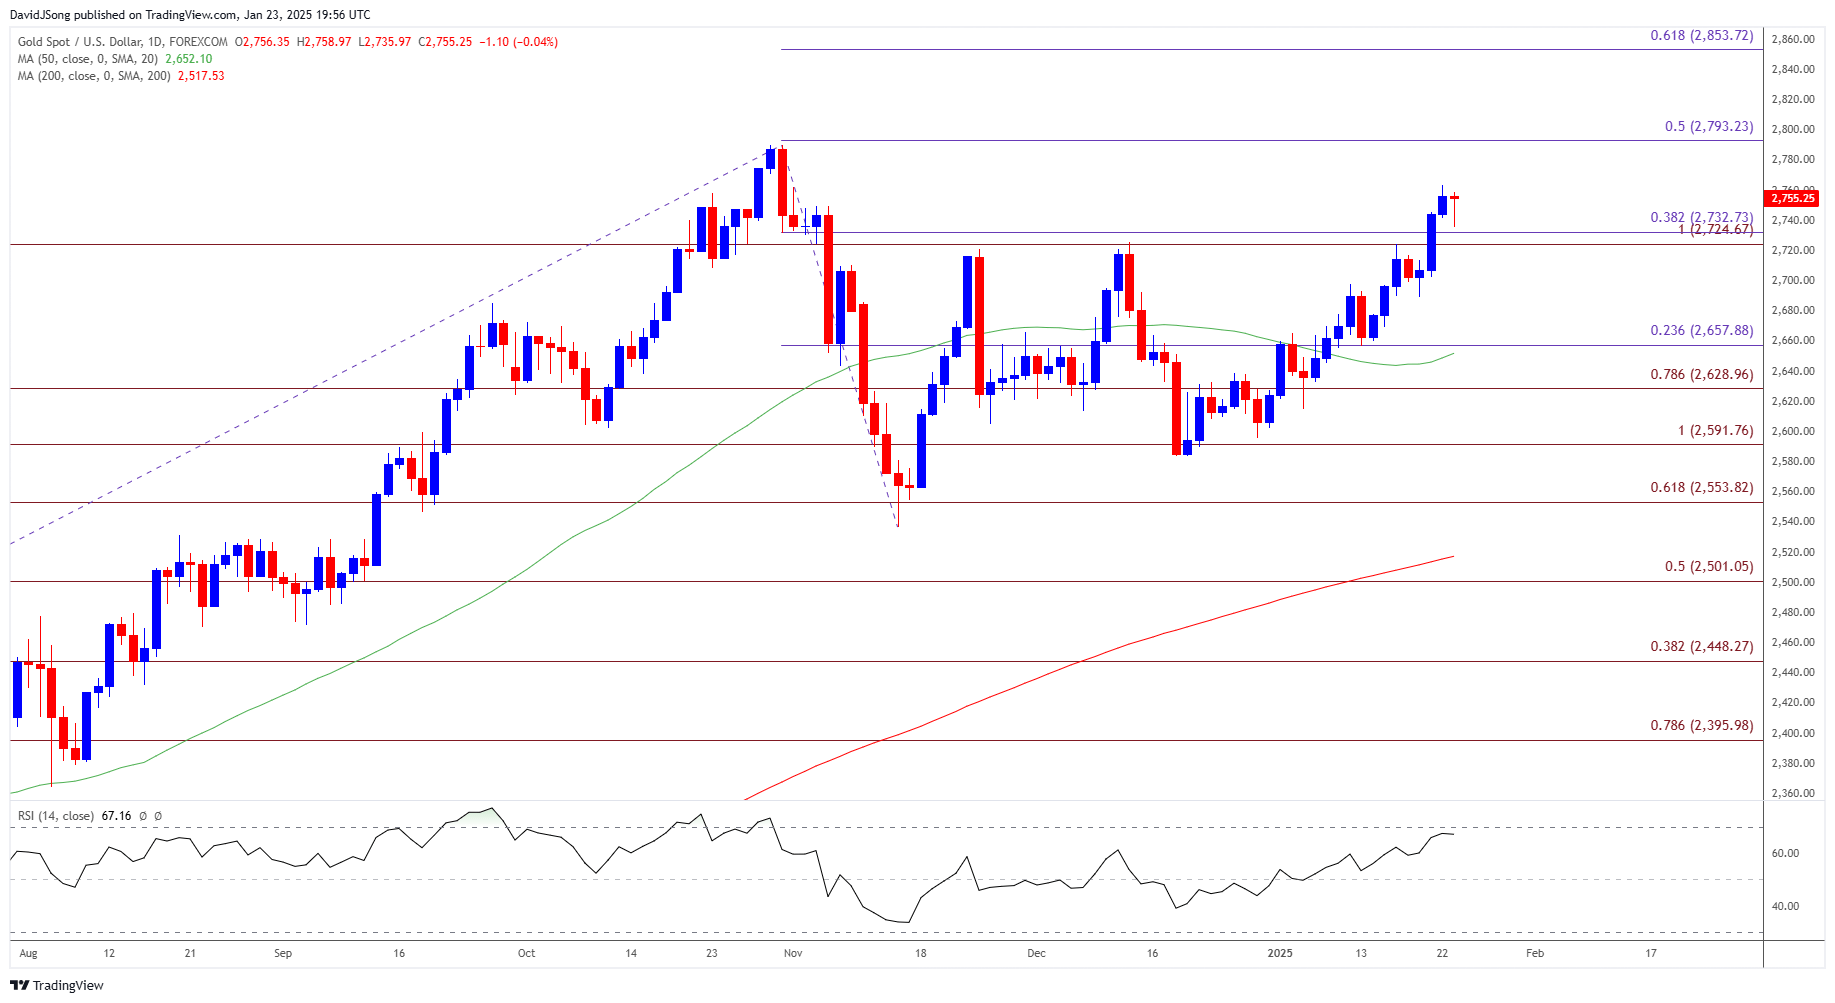The width and height of the screenshot is (1835, 1003).
Task: Click the TradingView logo icon
Action: click(x=19, y=985)
